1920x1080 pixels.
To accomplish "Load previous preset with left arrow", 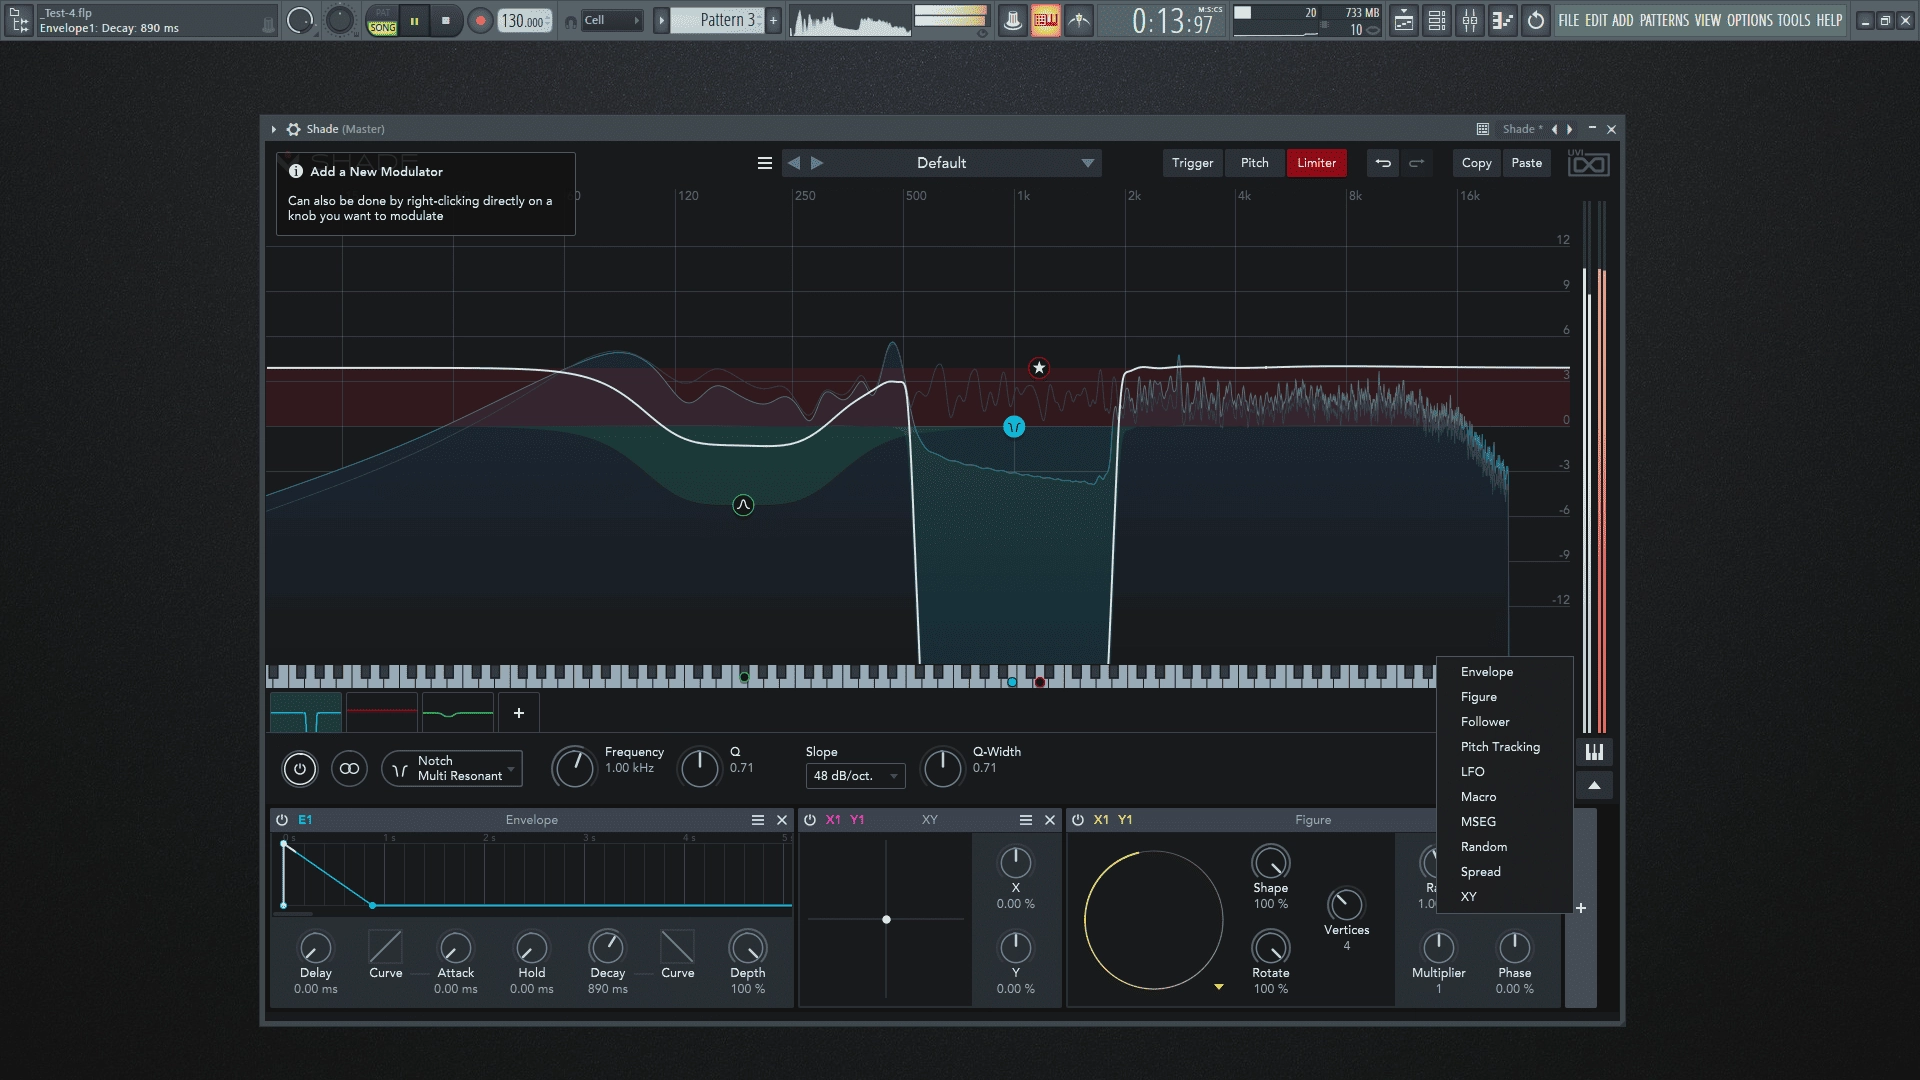I will pyautogui.click(x=794, y=163).
